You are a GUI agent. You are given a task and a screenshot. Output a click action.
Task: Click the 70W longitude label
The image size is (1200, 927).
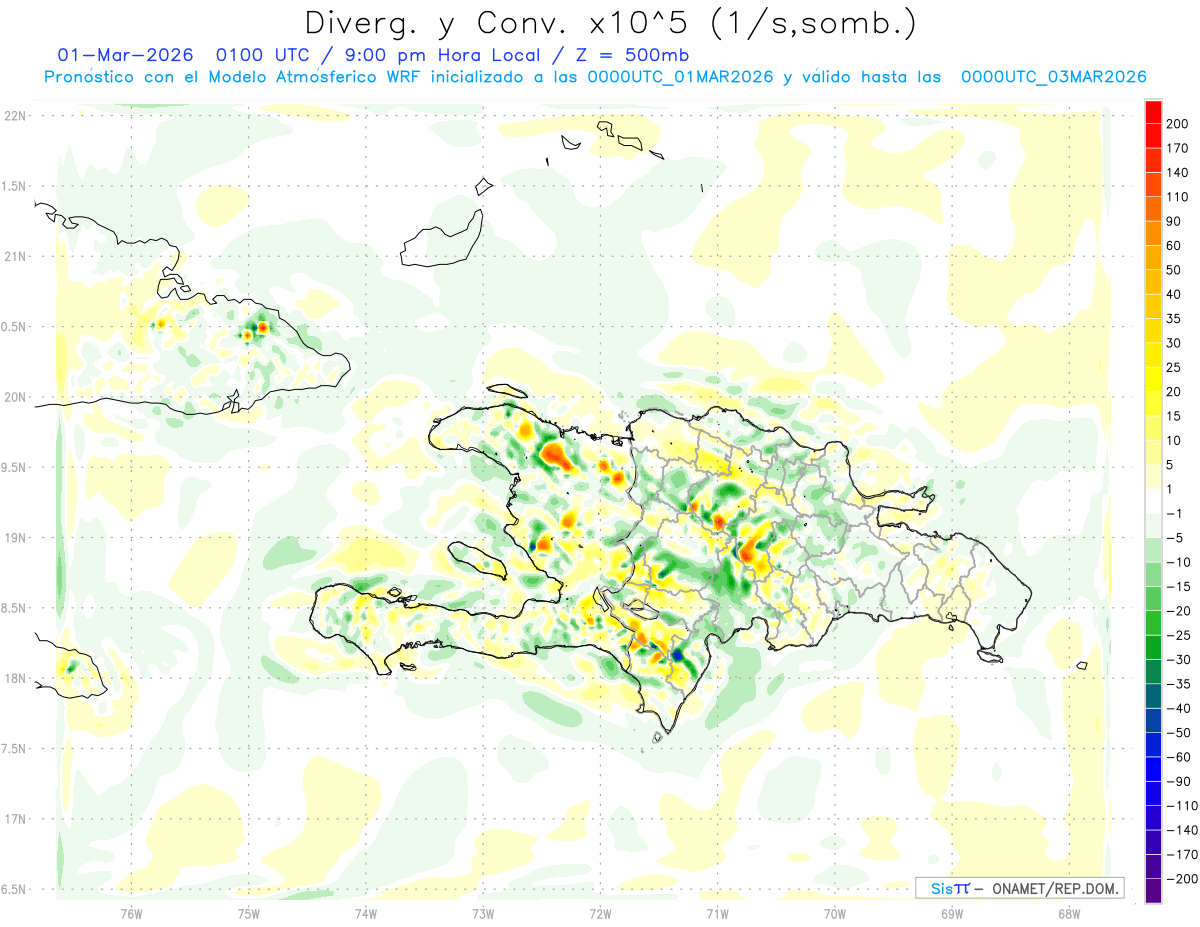click(x=835, y=913)
